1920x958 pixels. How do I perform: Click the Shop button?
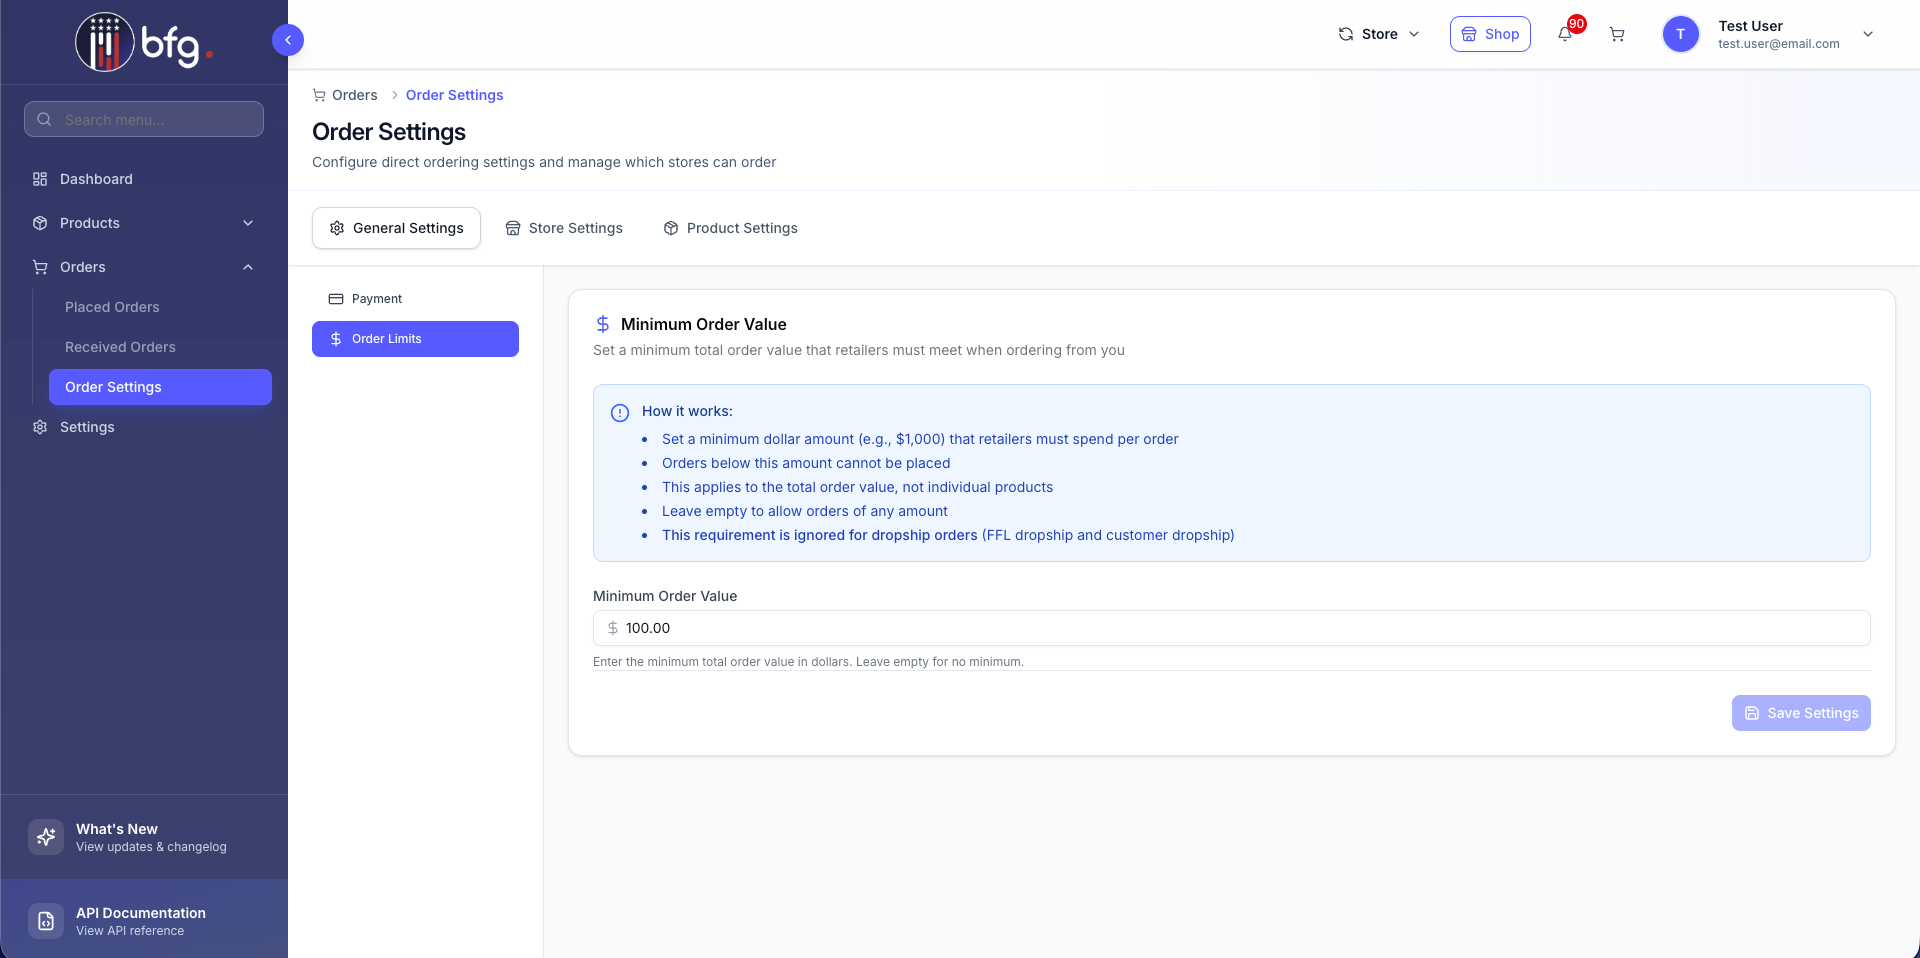click(x=1490, y=34)
